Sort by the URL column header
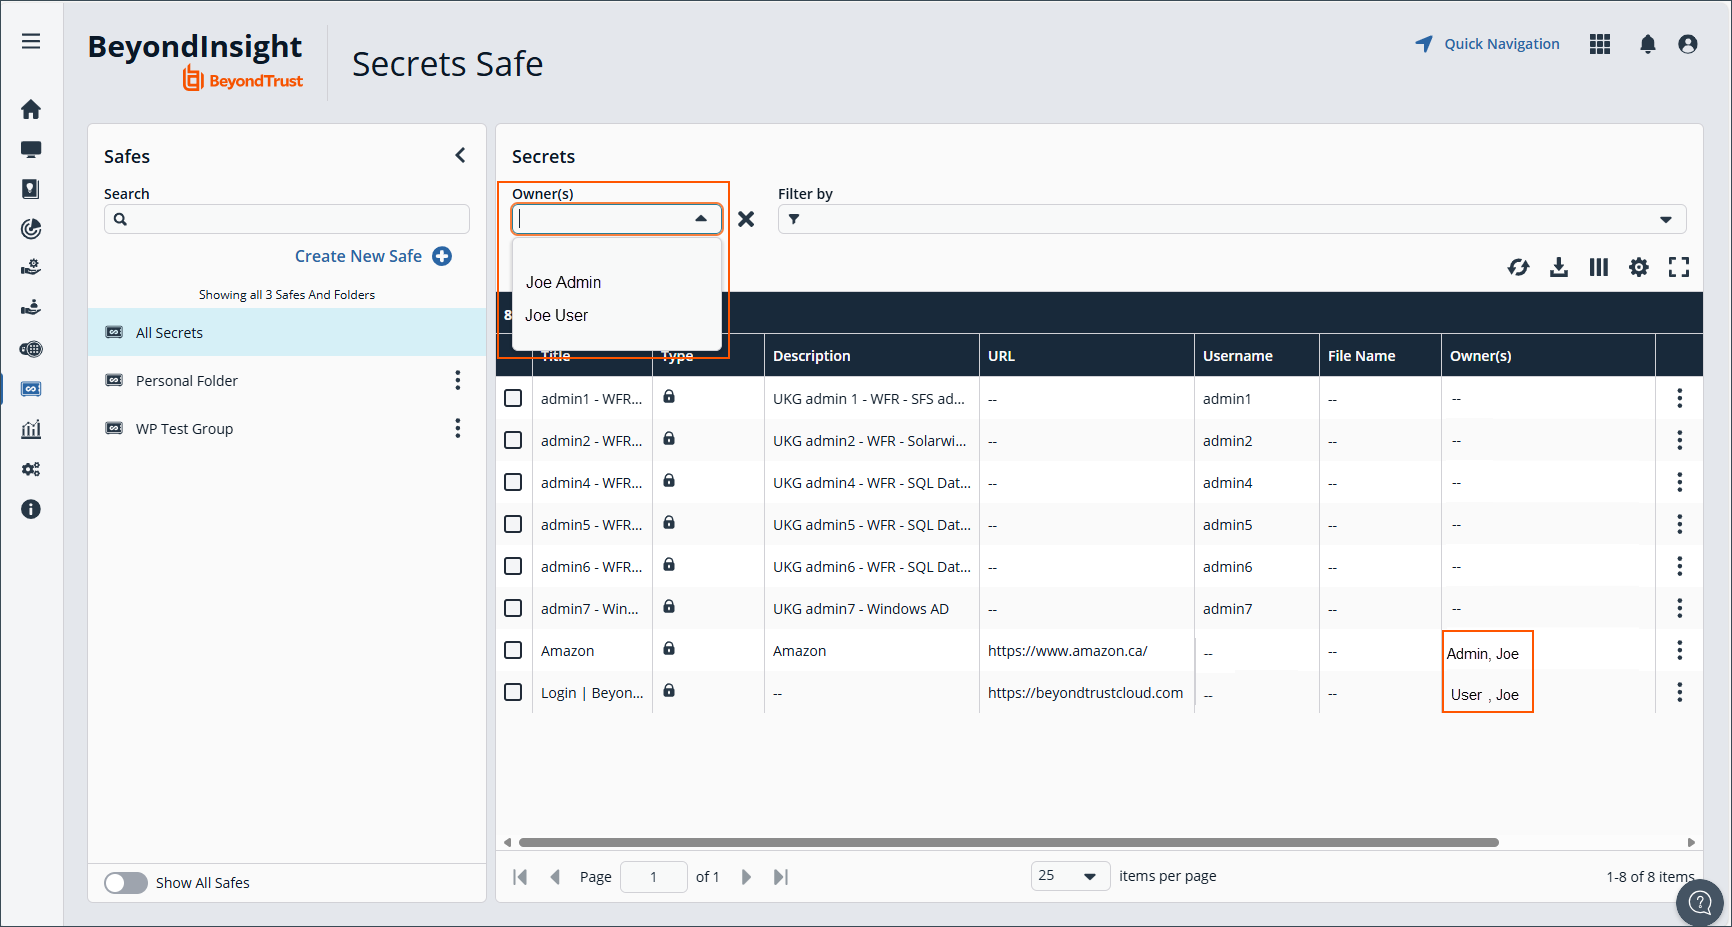The width and height of the screenshot is (1732, 927). tap(1086, 355)
